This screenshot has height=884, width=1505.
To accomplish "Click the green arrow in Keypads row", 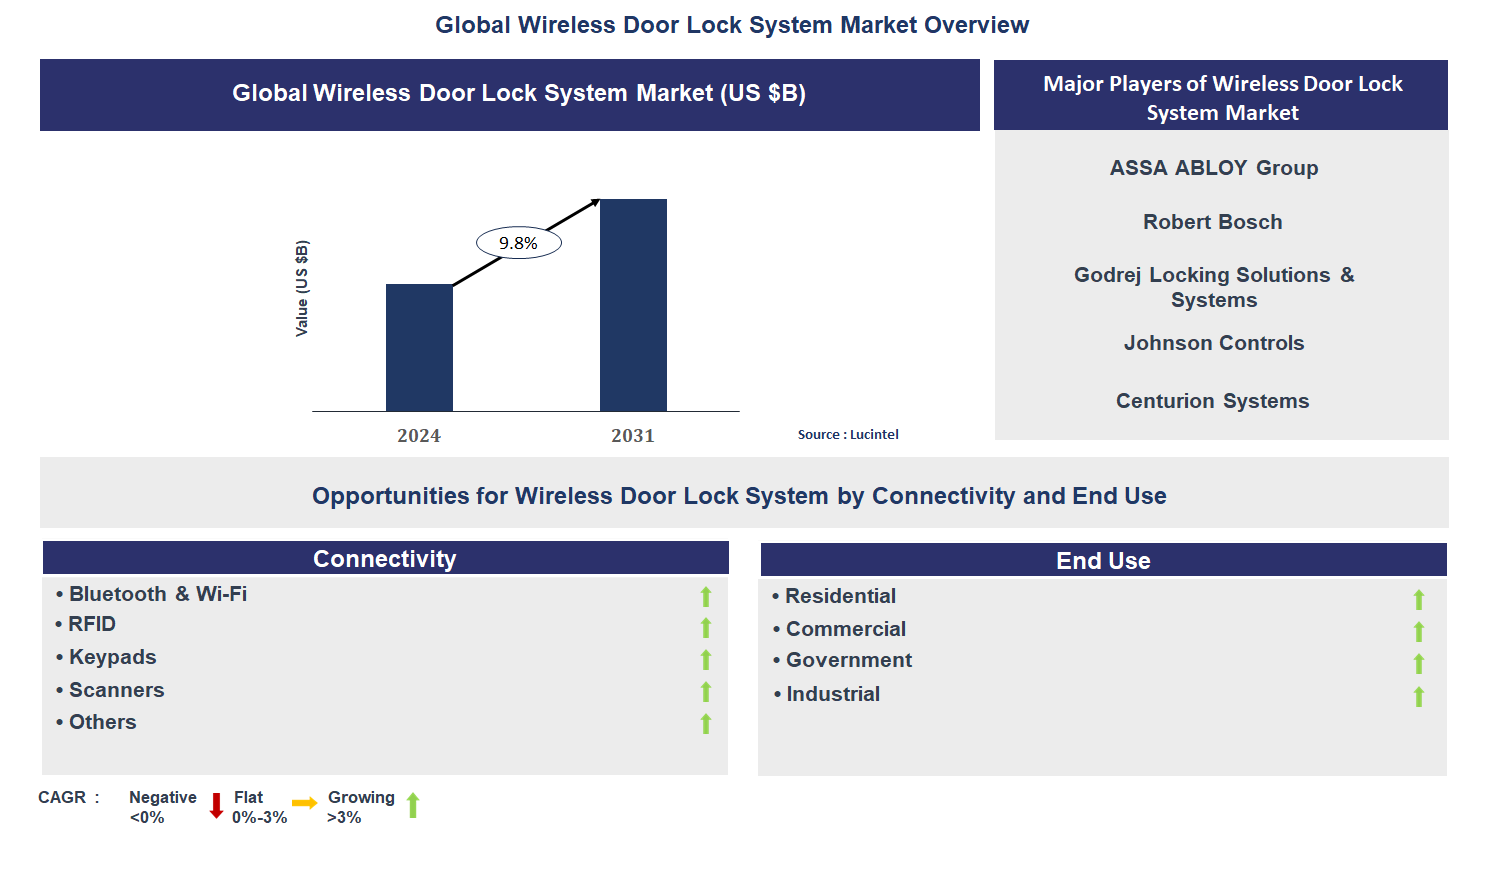I will [x=706, y=660].
